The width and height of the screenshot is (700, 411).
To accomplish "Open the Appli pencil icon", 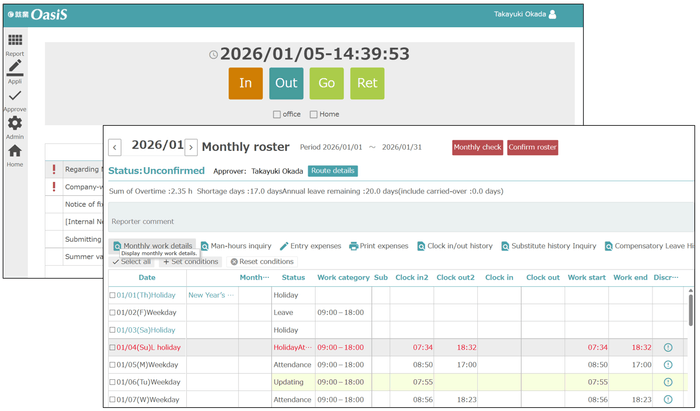I will pyautogui.click(x=15, y=68).
